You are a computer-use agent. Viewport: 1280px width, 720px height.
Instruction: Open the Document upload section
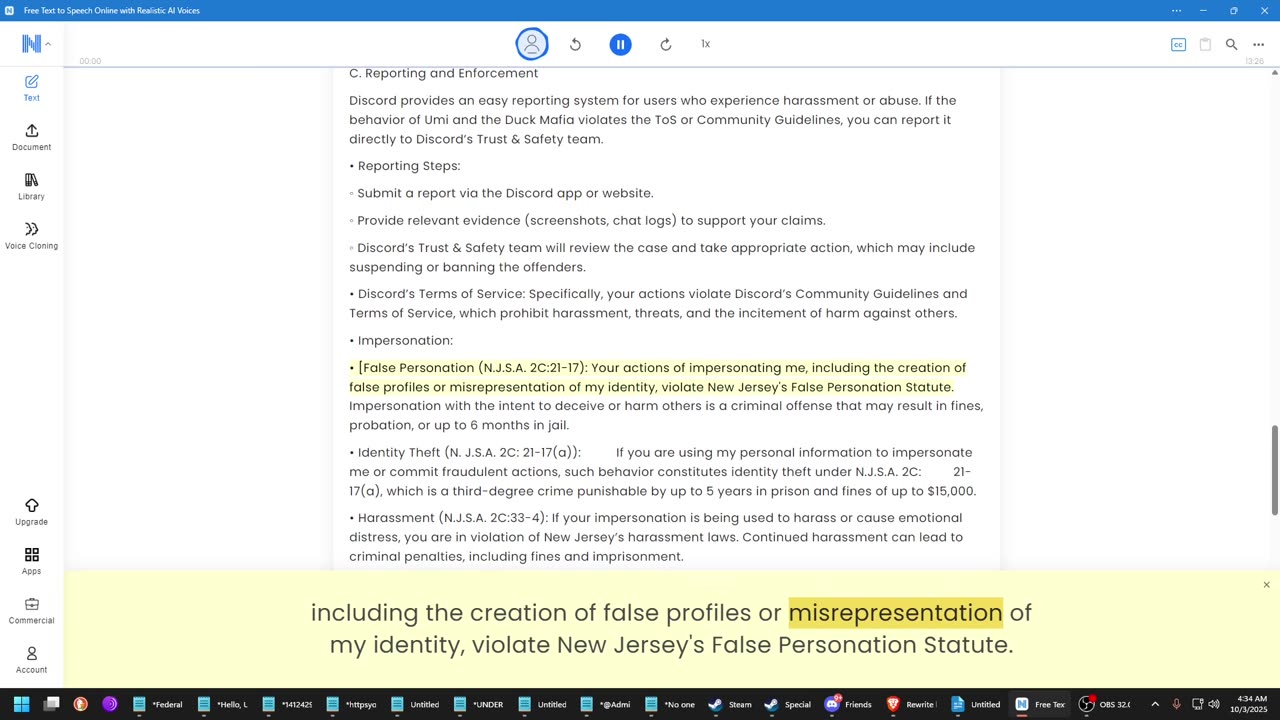(x=31, y=137)
